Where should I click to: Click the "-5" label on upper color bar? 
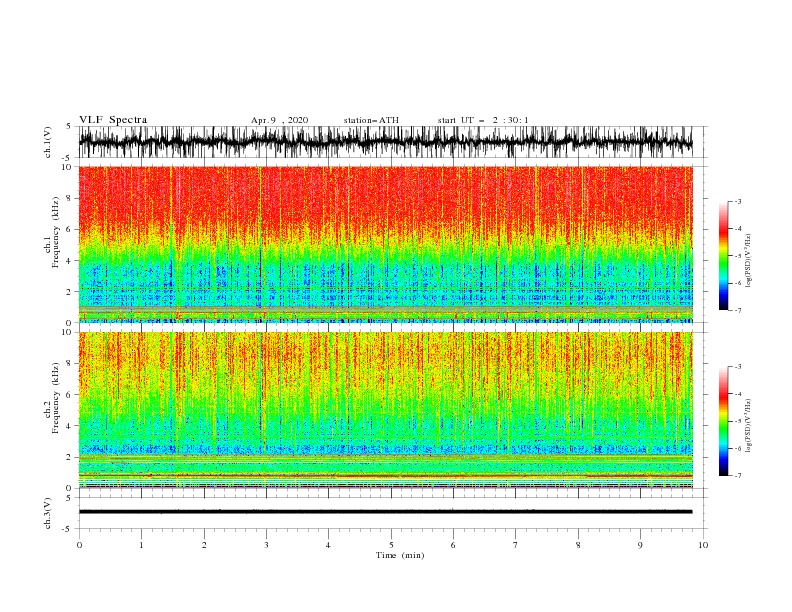click(x=738, y=256)
